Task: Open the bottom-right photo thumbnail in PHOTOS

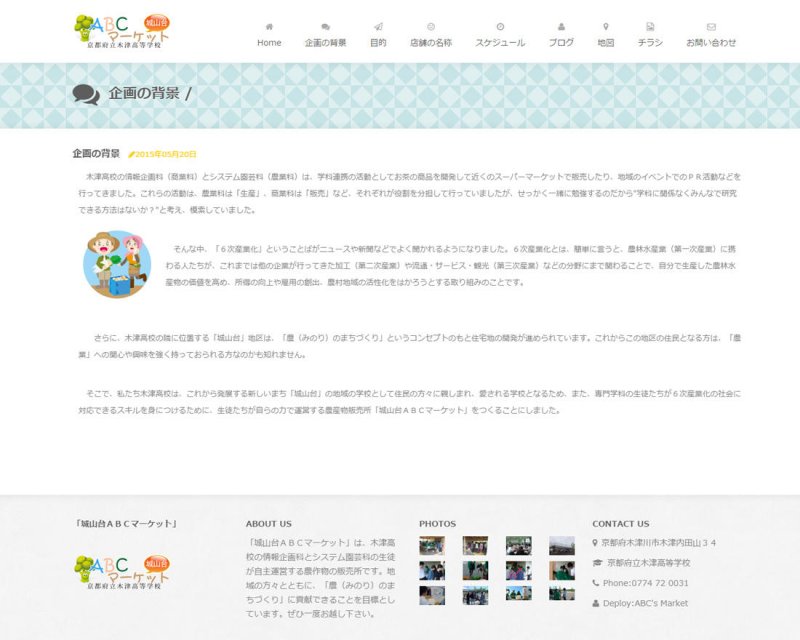Action: click(562, 594)
